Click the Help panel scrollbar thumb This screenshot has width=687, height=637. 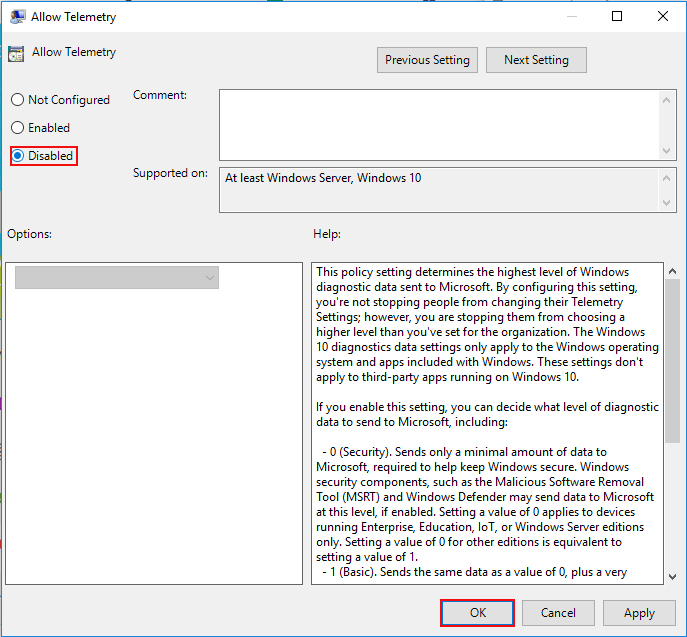[x=673, y=361]
